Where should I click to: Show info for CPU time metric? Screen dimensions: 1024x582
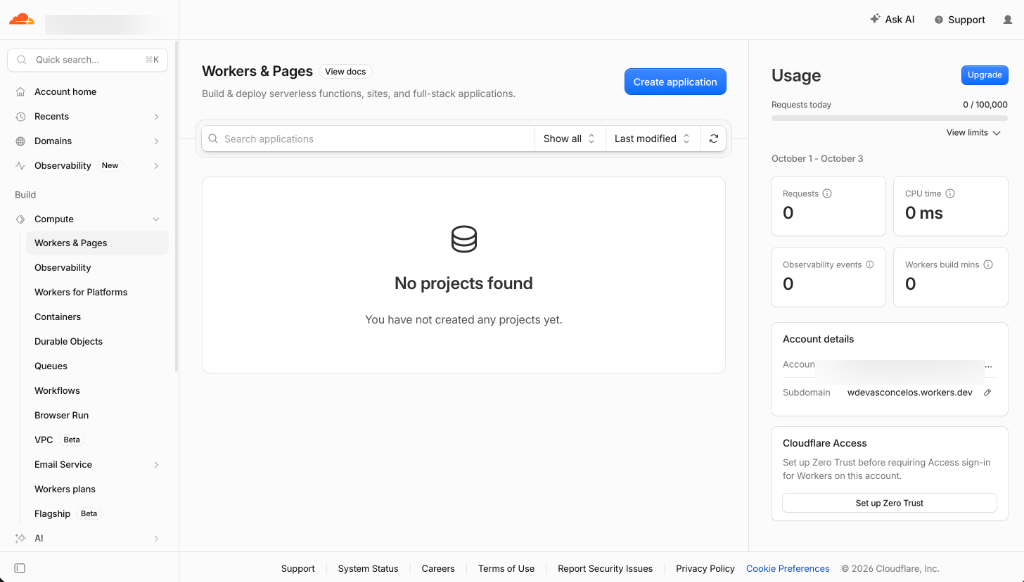coord(950,193)
